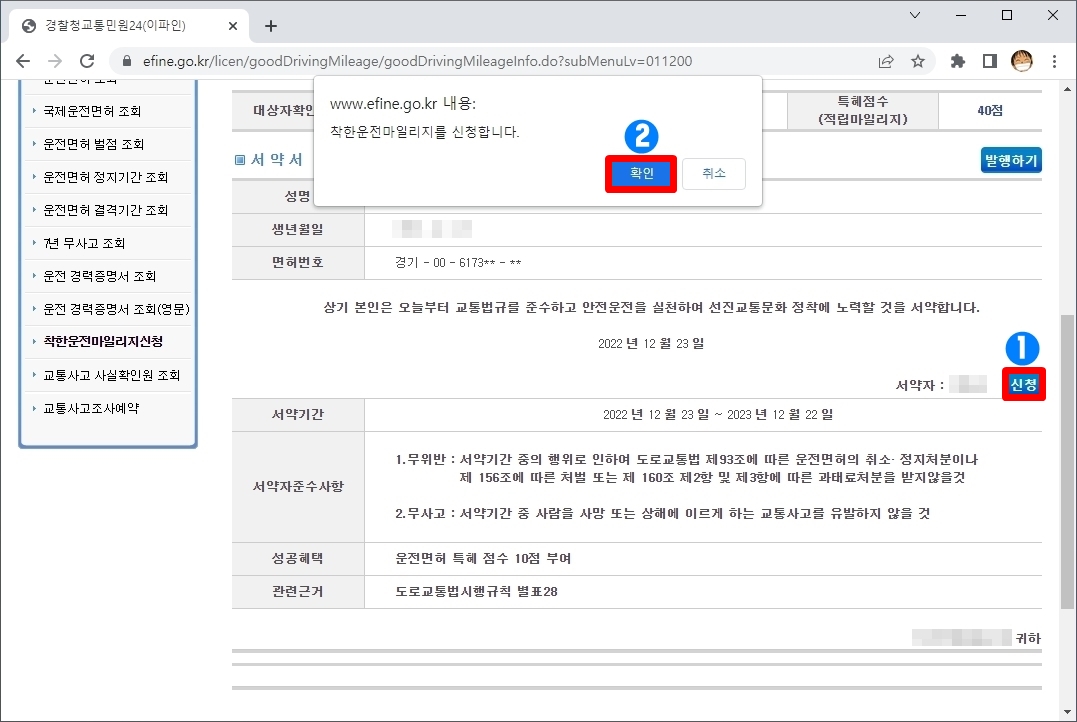
Task: Open 운전면허 벌점 조회 menu
Action: pos(93,144)
